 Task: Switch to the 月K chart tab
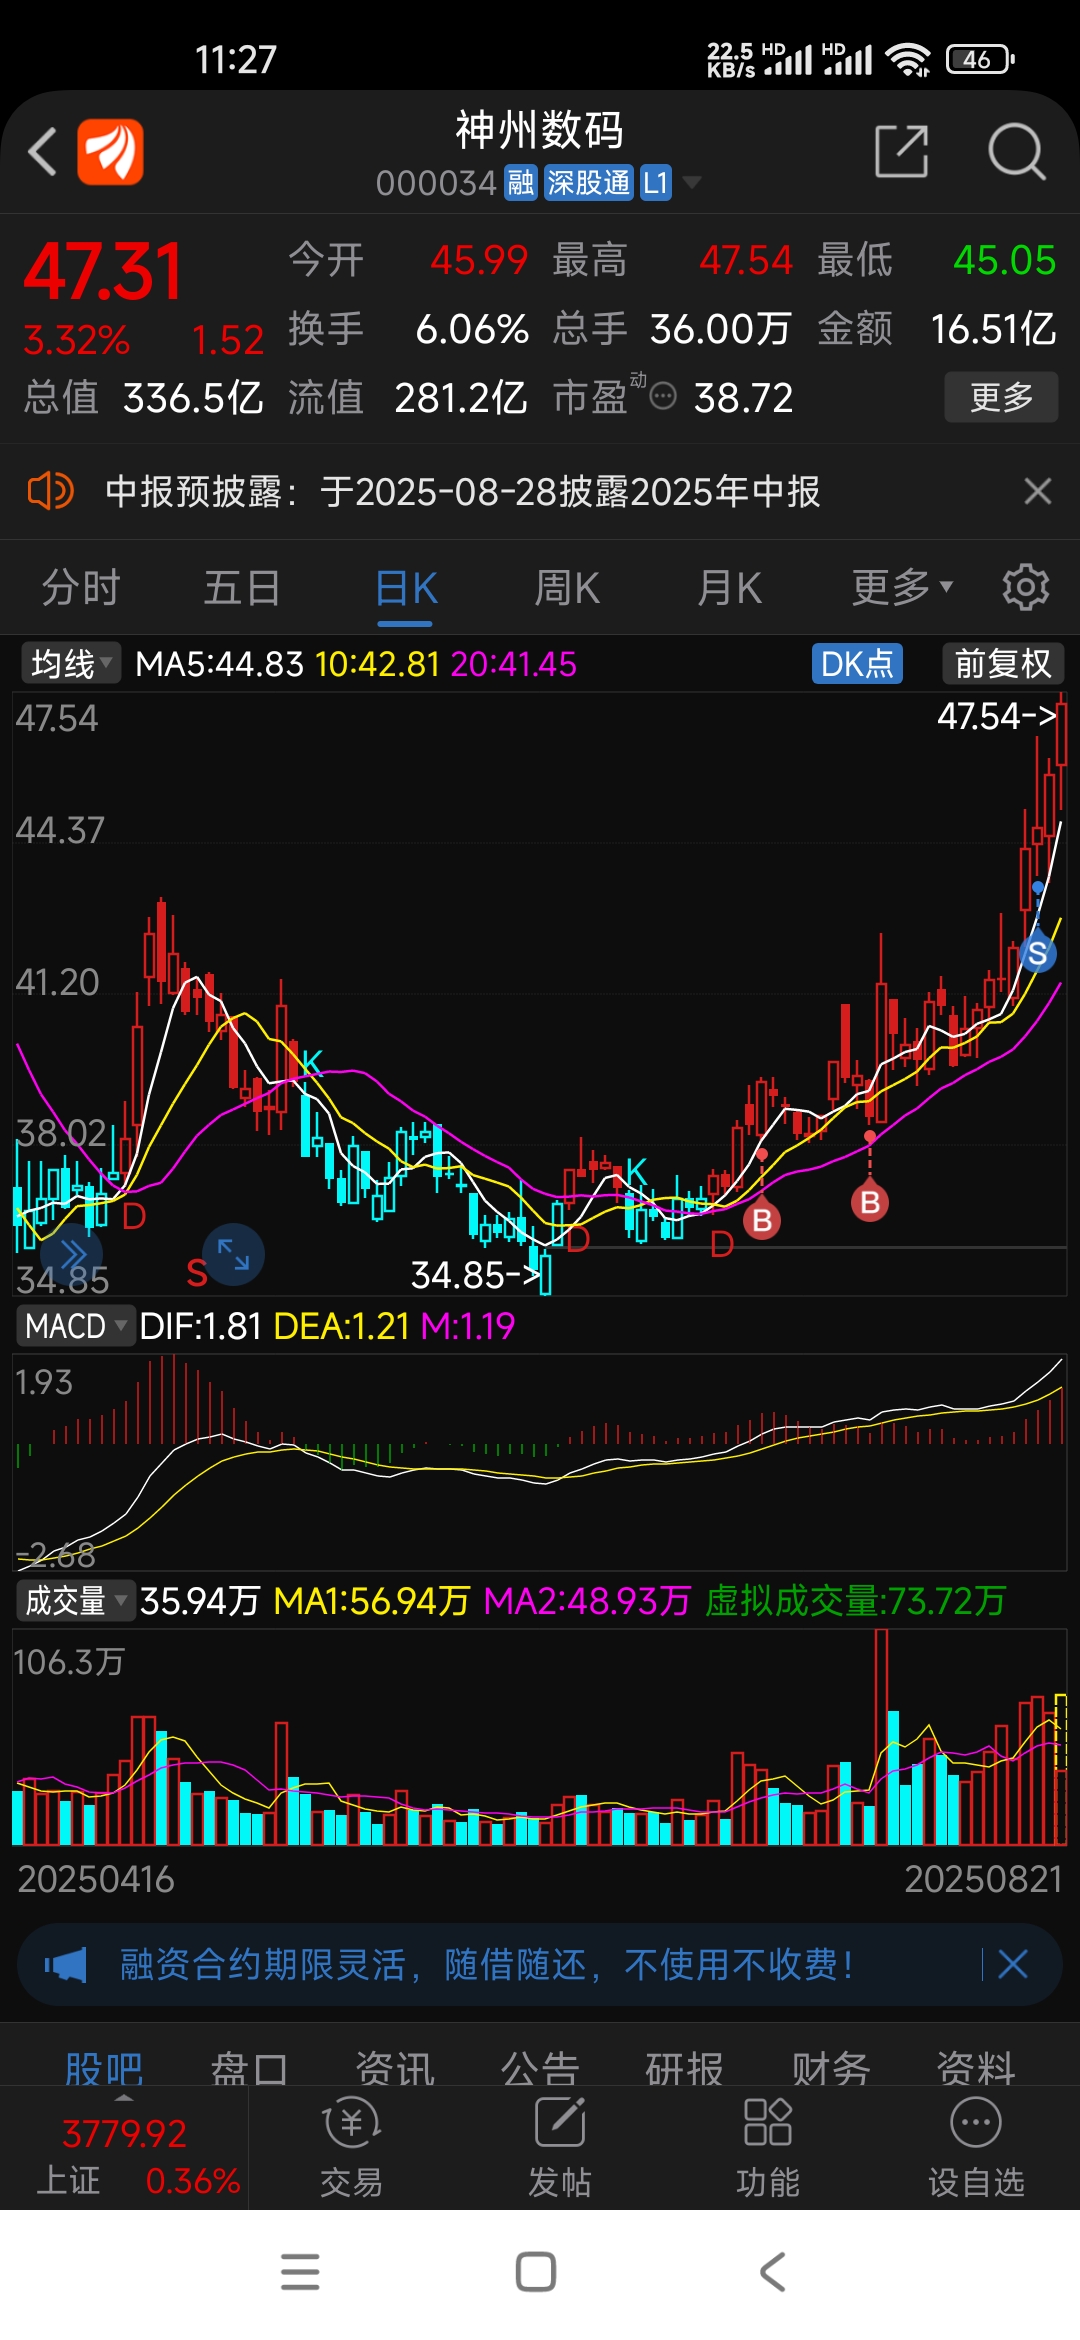[730, 588]
